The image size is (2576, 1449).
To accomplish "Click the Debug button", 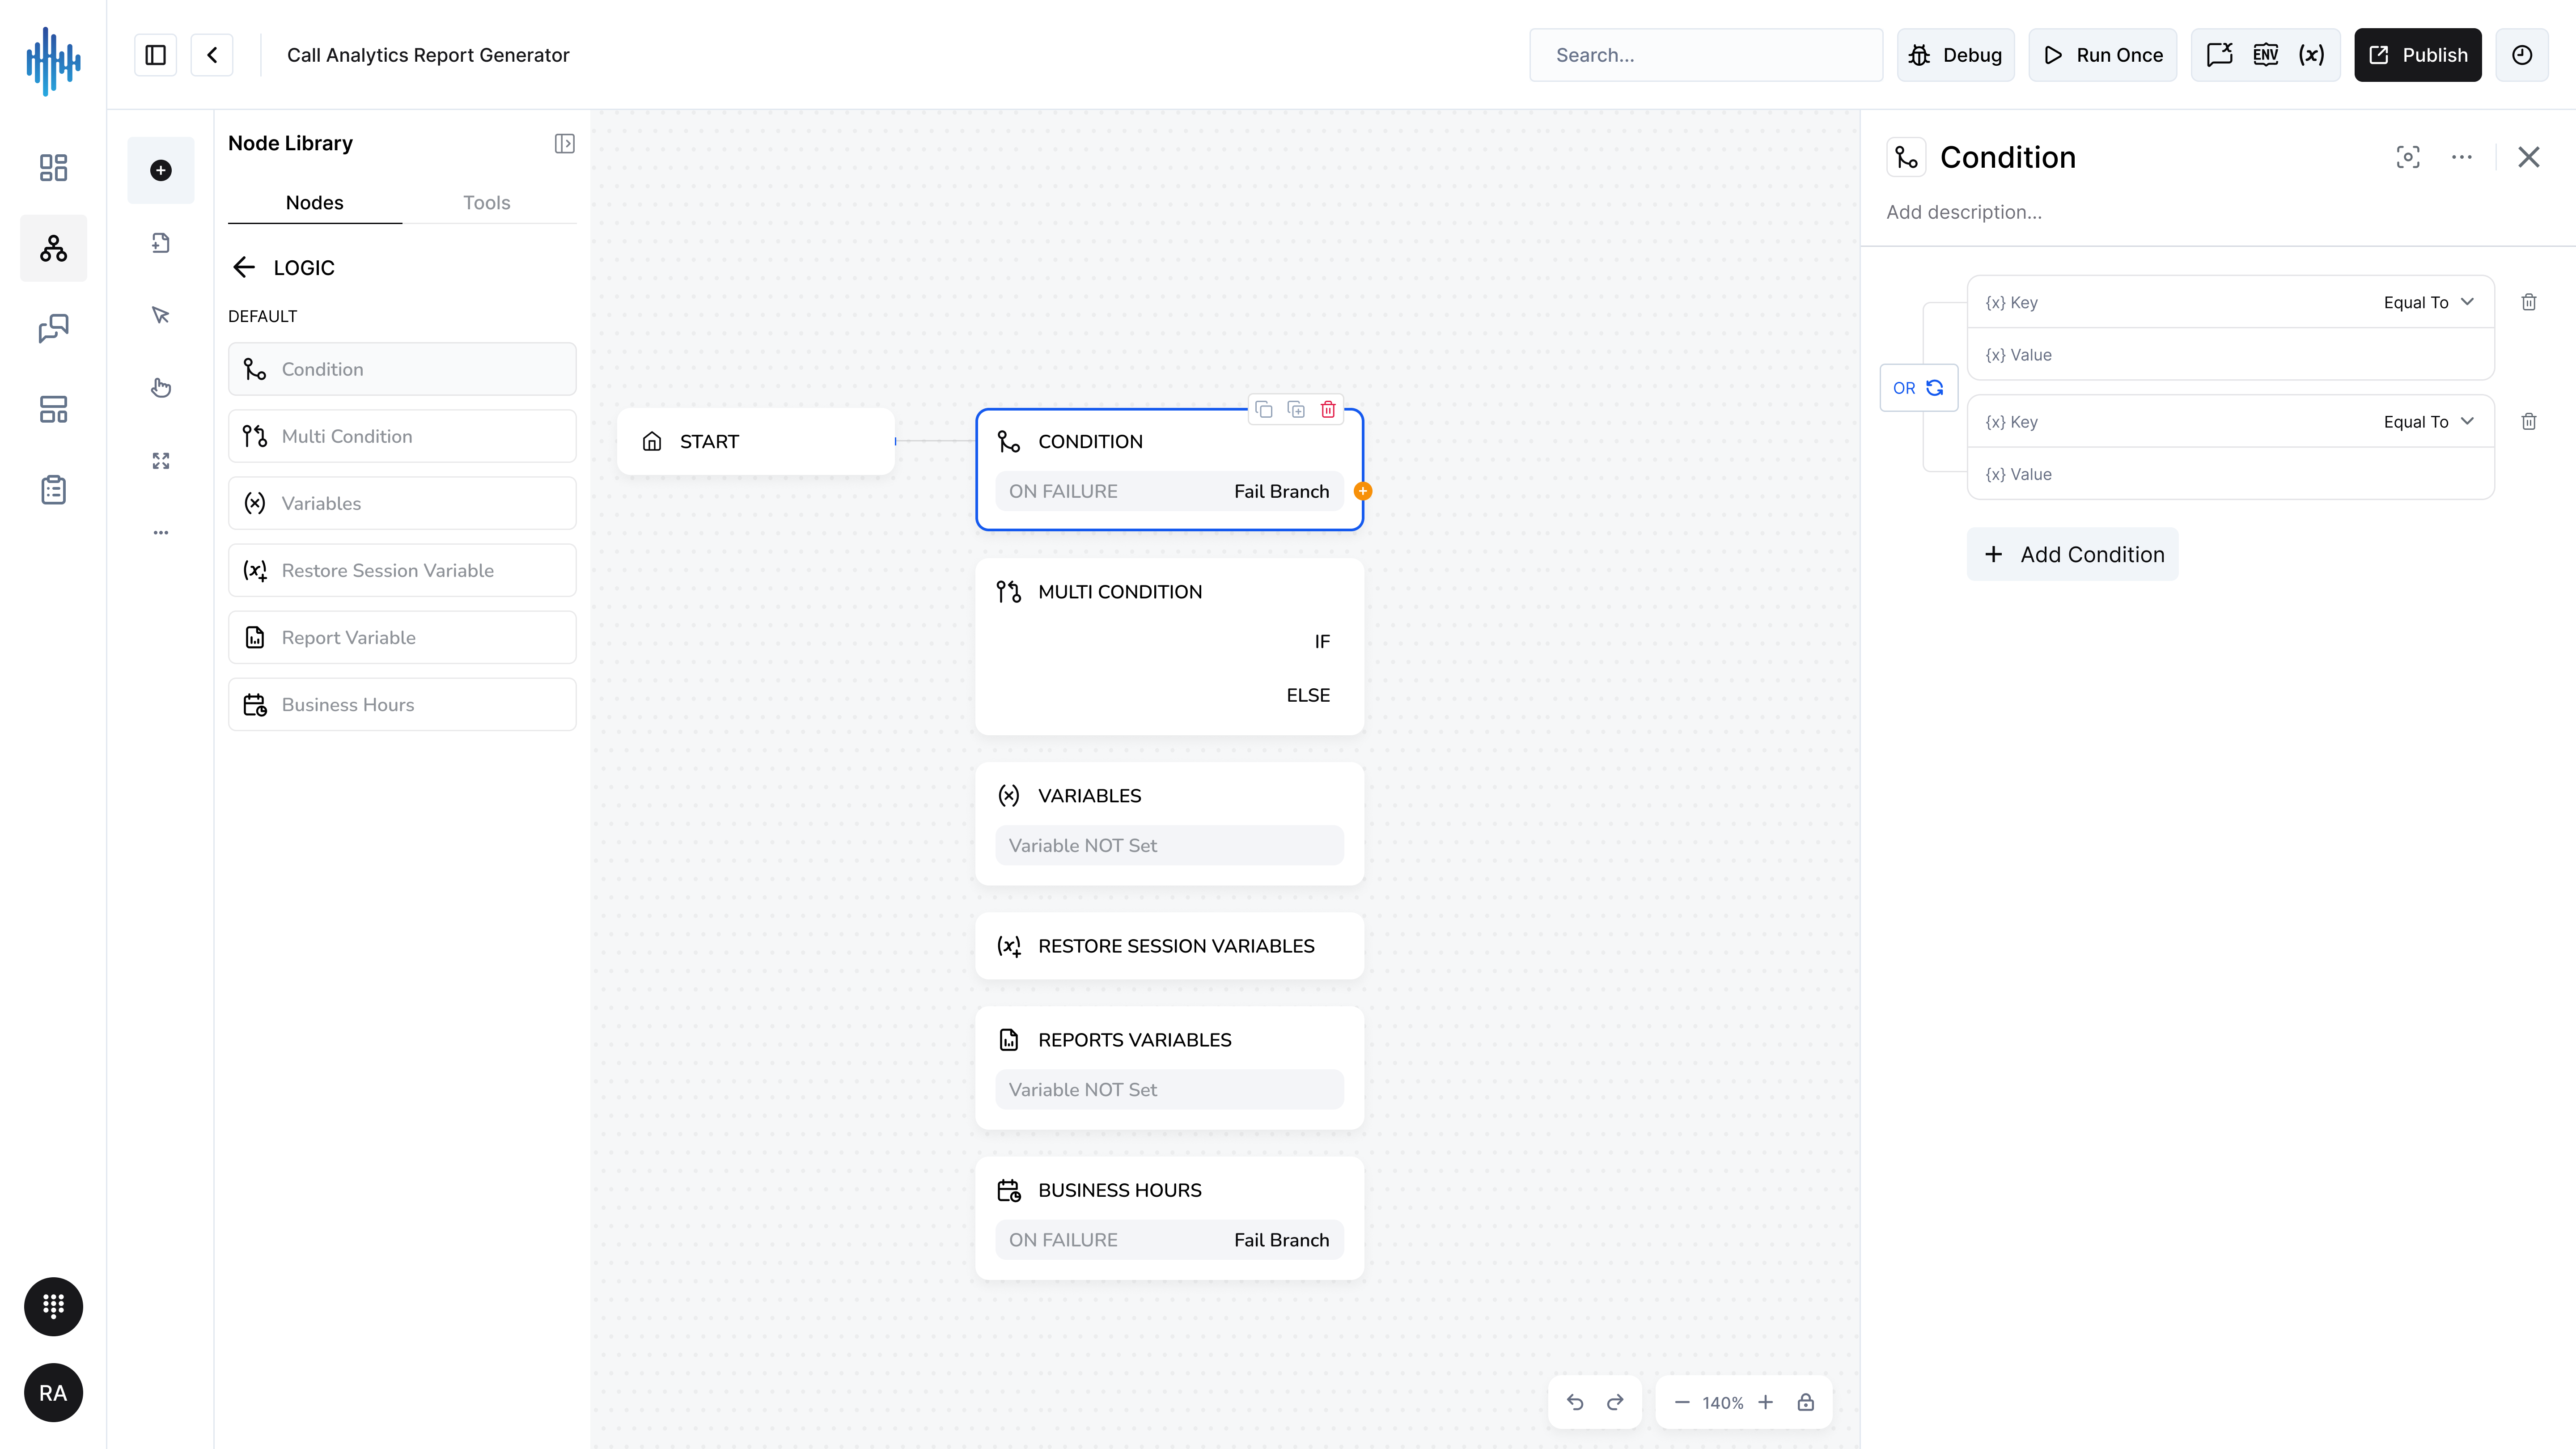I will coord(1956,55).
